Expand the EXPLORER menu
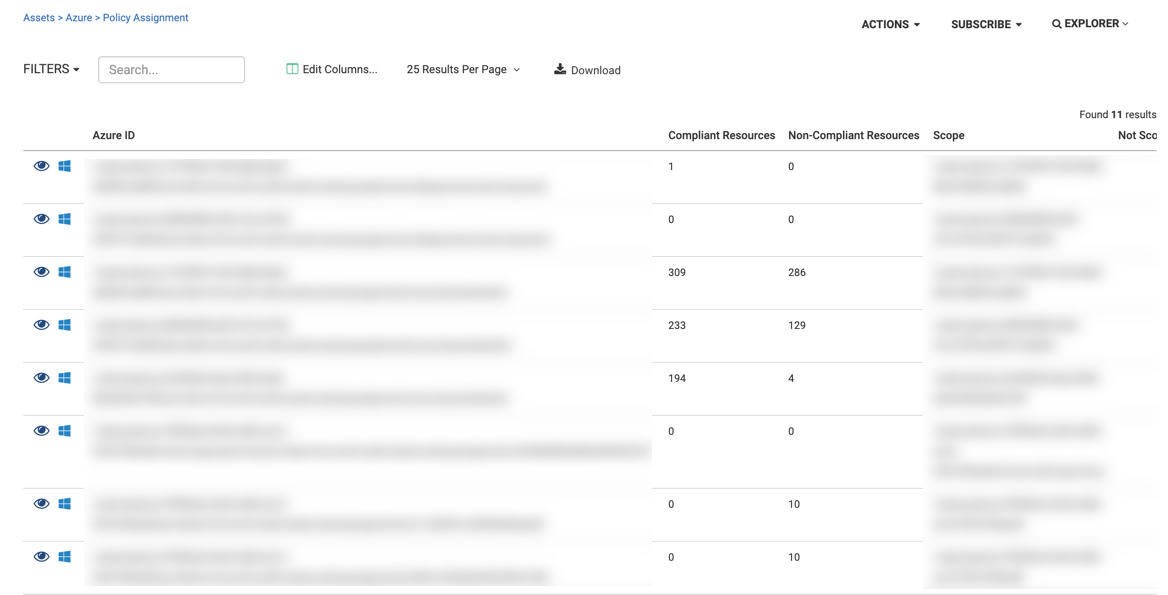This screenshot has width=1168, height=595. click(x=1091, y=24)
